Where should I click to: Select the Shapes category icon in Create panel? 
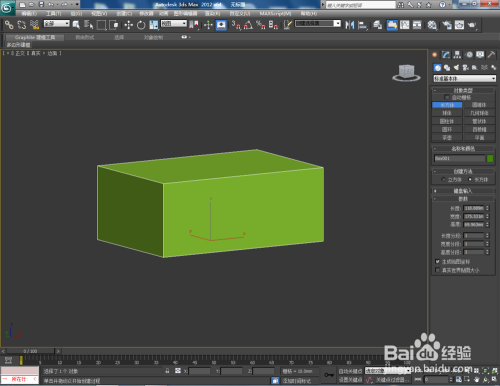tap(447, 68)
